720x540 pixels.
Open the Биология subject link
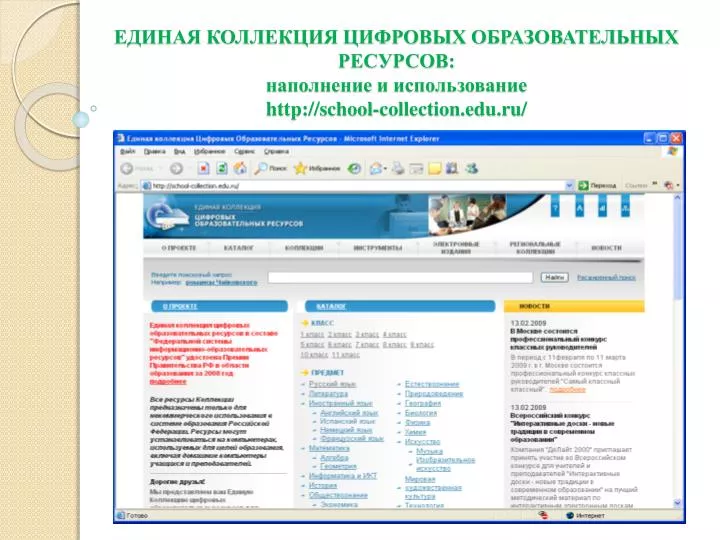click(421, 413)
